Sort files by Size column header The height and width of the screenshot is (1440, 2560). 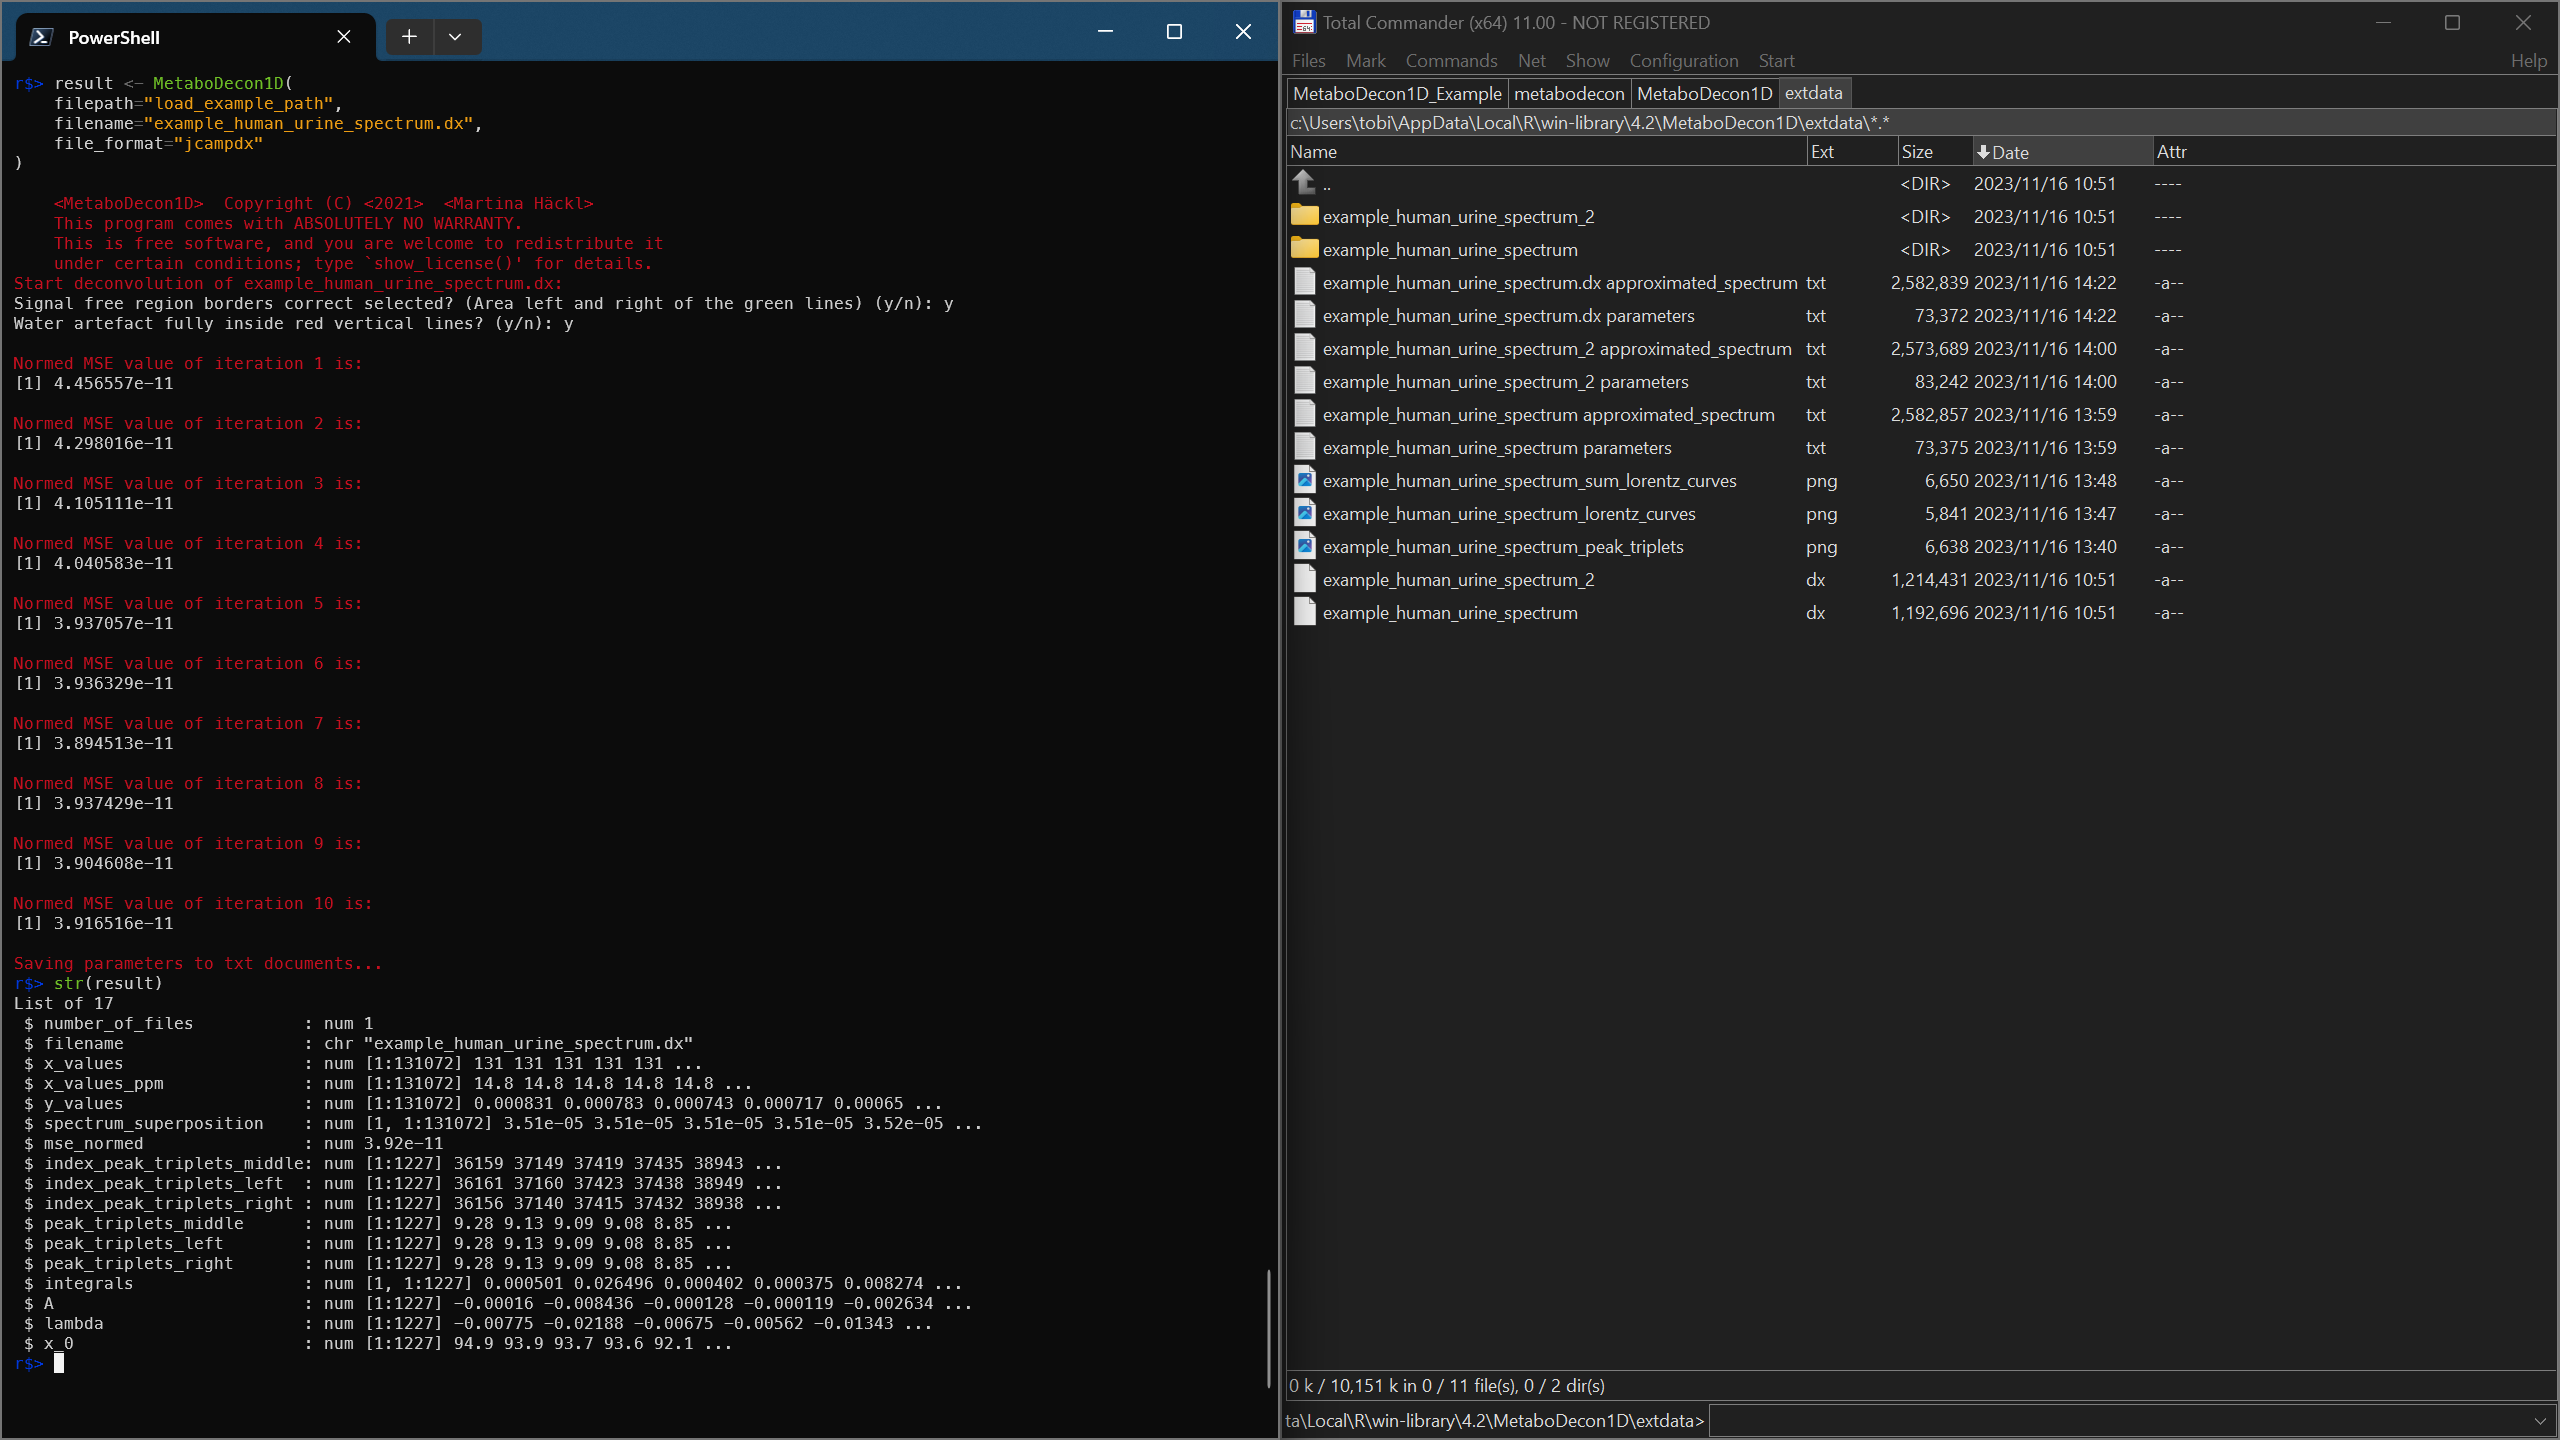click(1934, 152)
